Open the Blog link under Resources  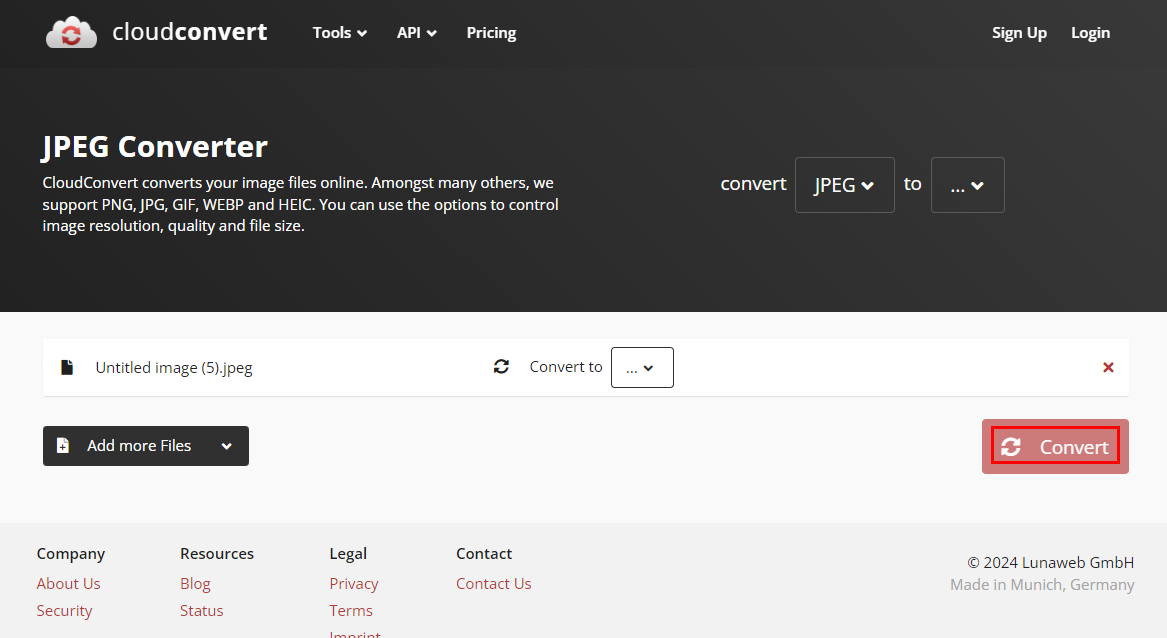pos(195,584)
